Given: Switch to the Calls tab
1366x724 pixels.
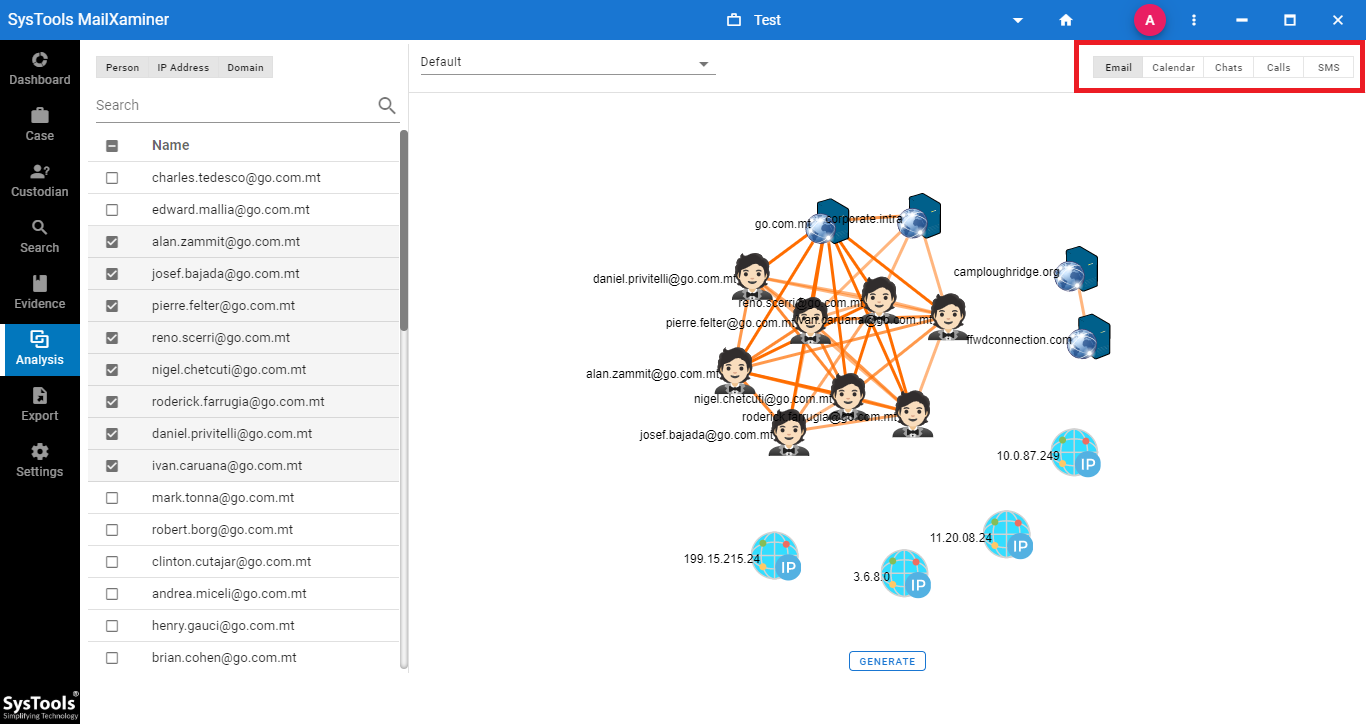Looking at the screenshot, I should (1278, 67).
